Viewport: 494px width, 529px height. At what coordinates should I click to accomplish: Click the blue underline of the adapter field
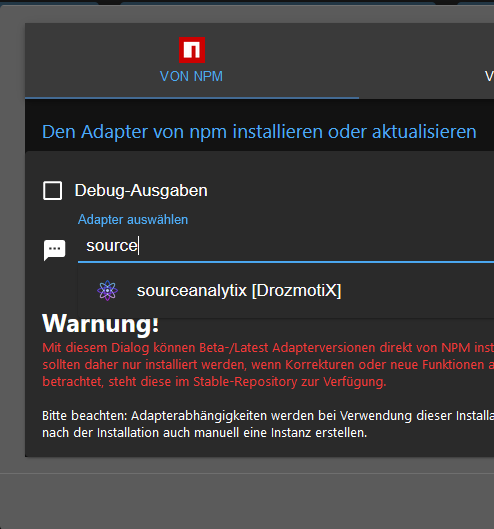click(x=286, y=261)
